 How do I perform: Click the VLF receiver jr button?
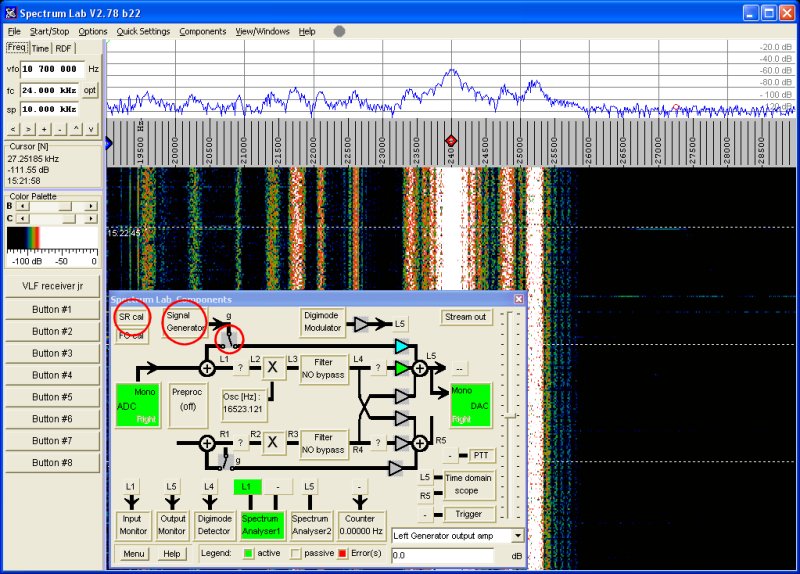coord(53,286)
